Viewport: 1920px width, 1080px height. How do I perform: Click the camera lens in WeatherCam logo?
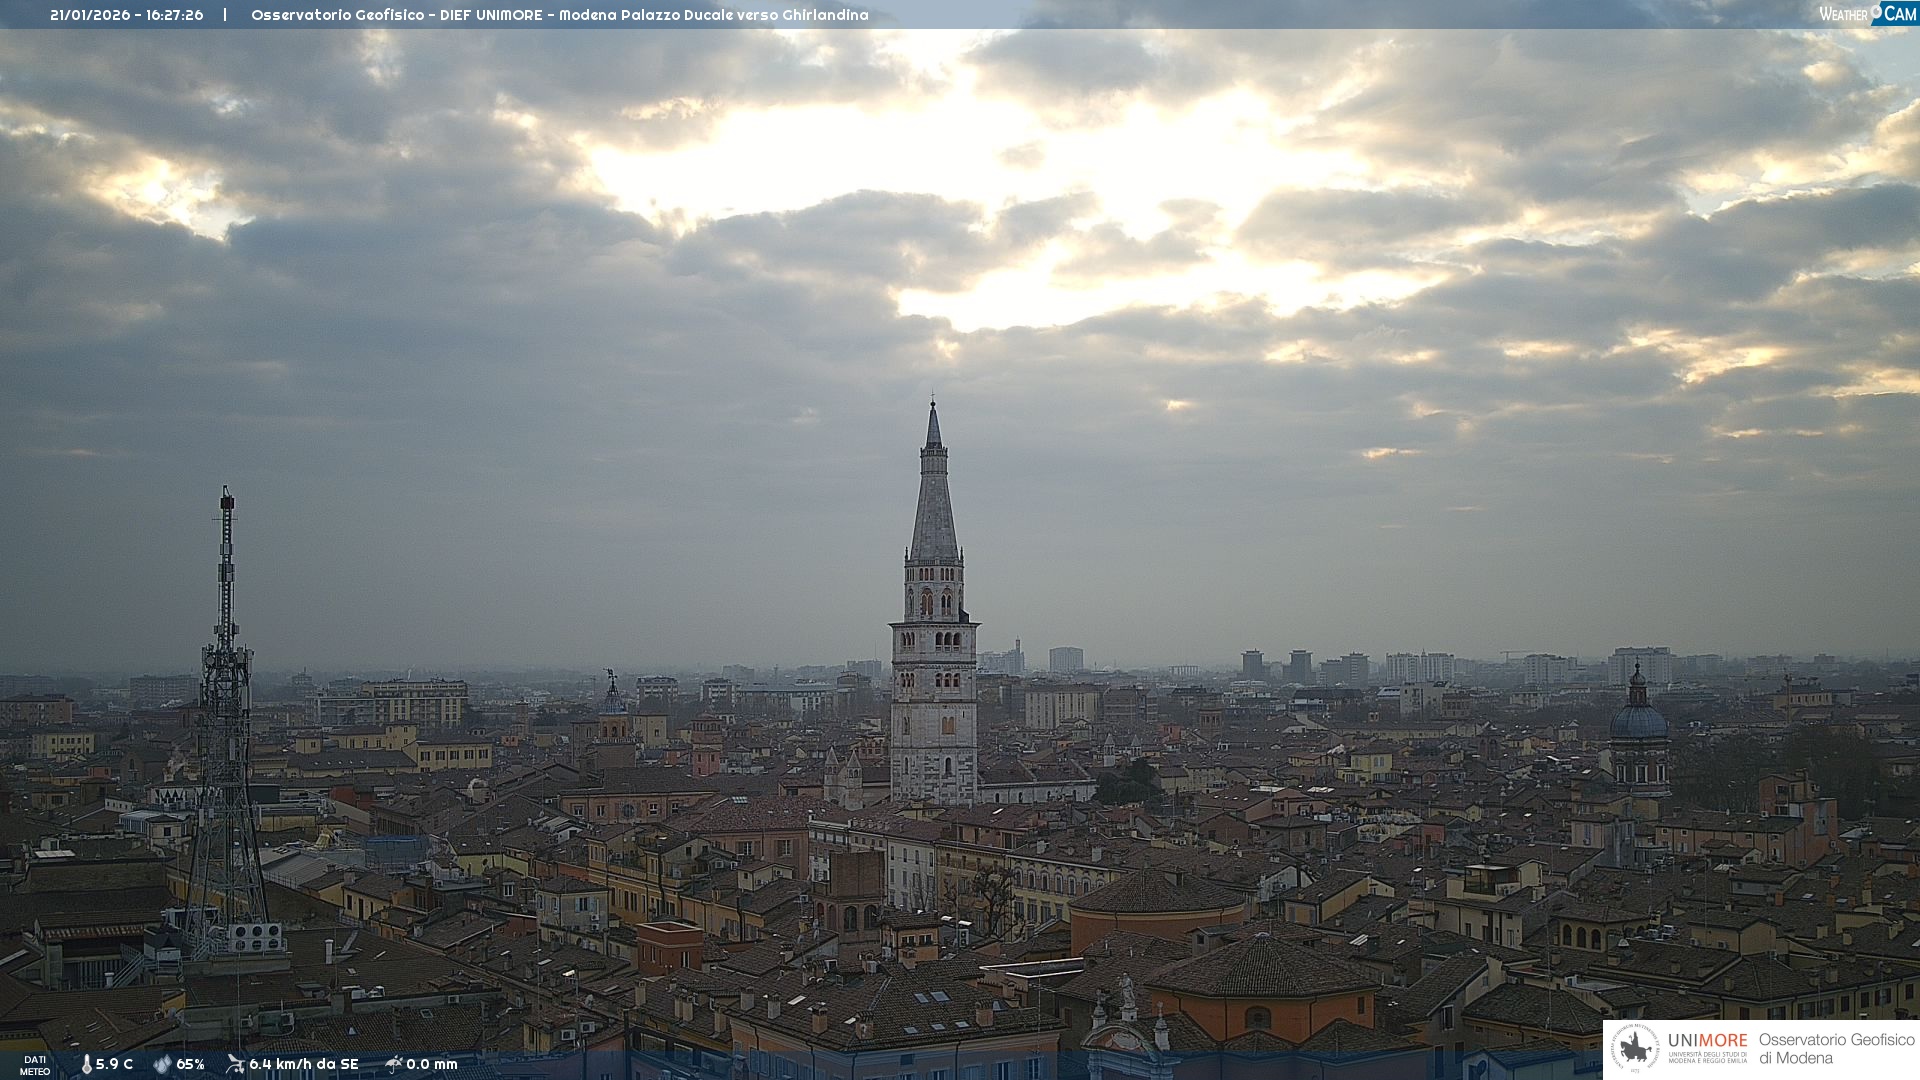click(x=1877, y=11)
